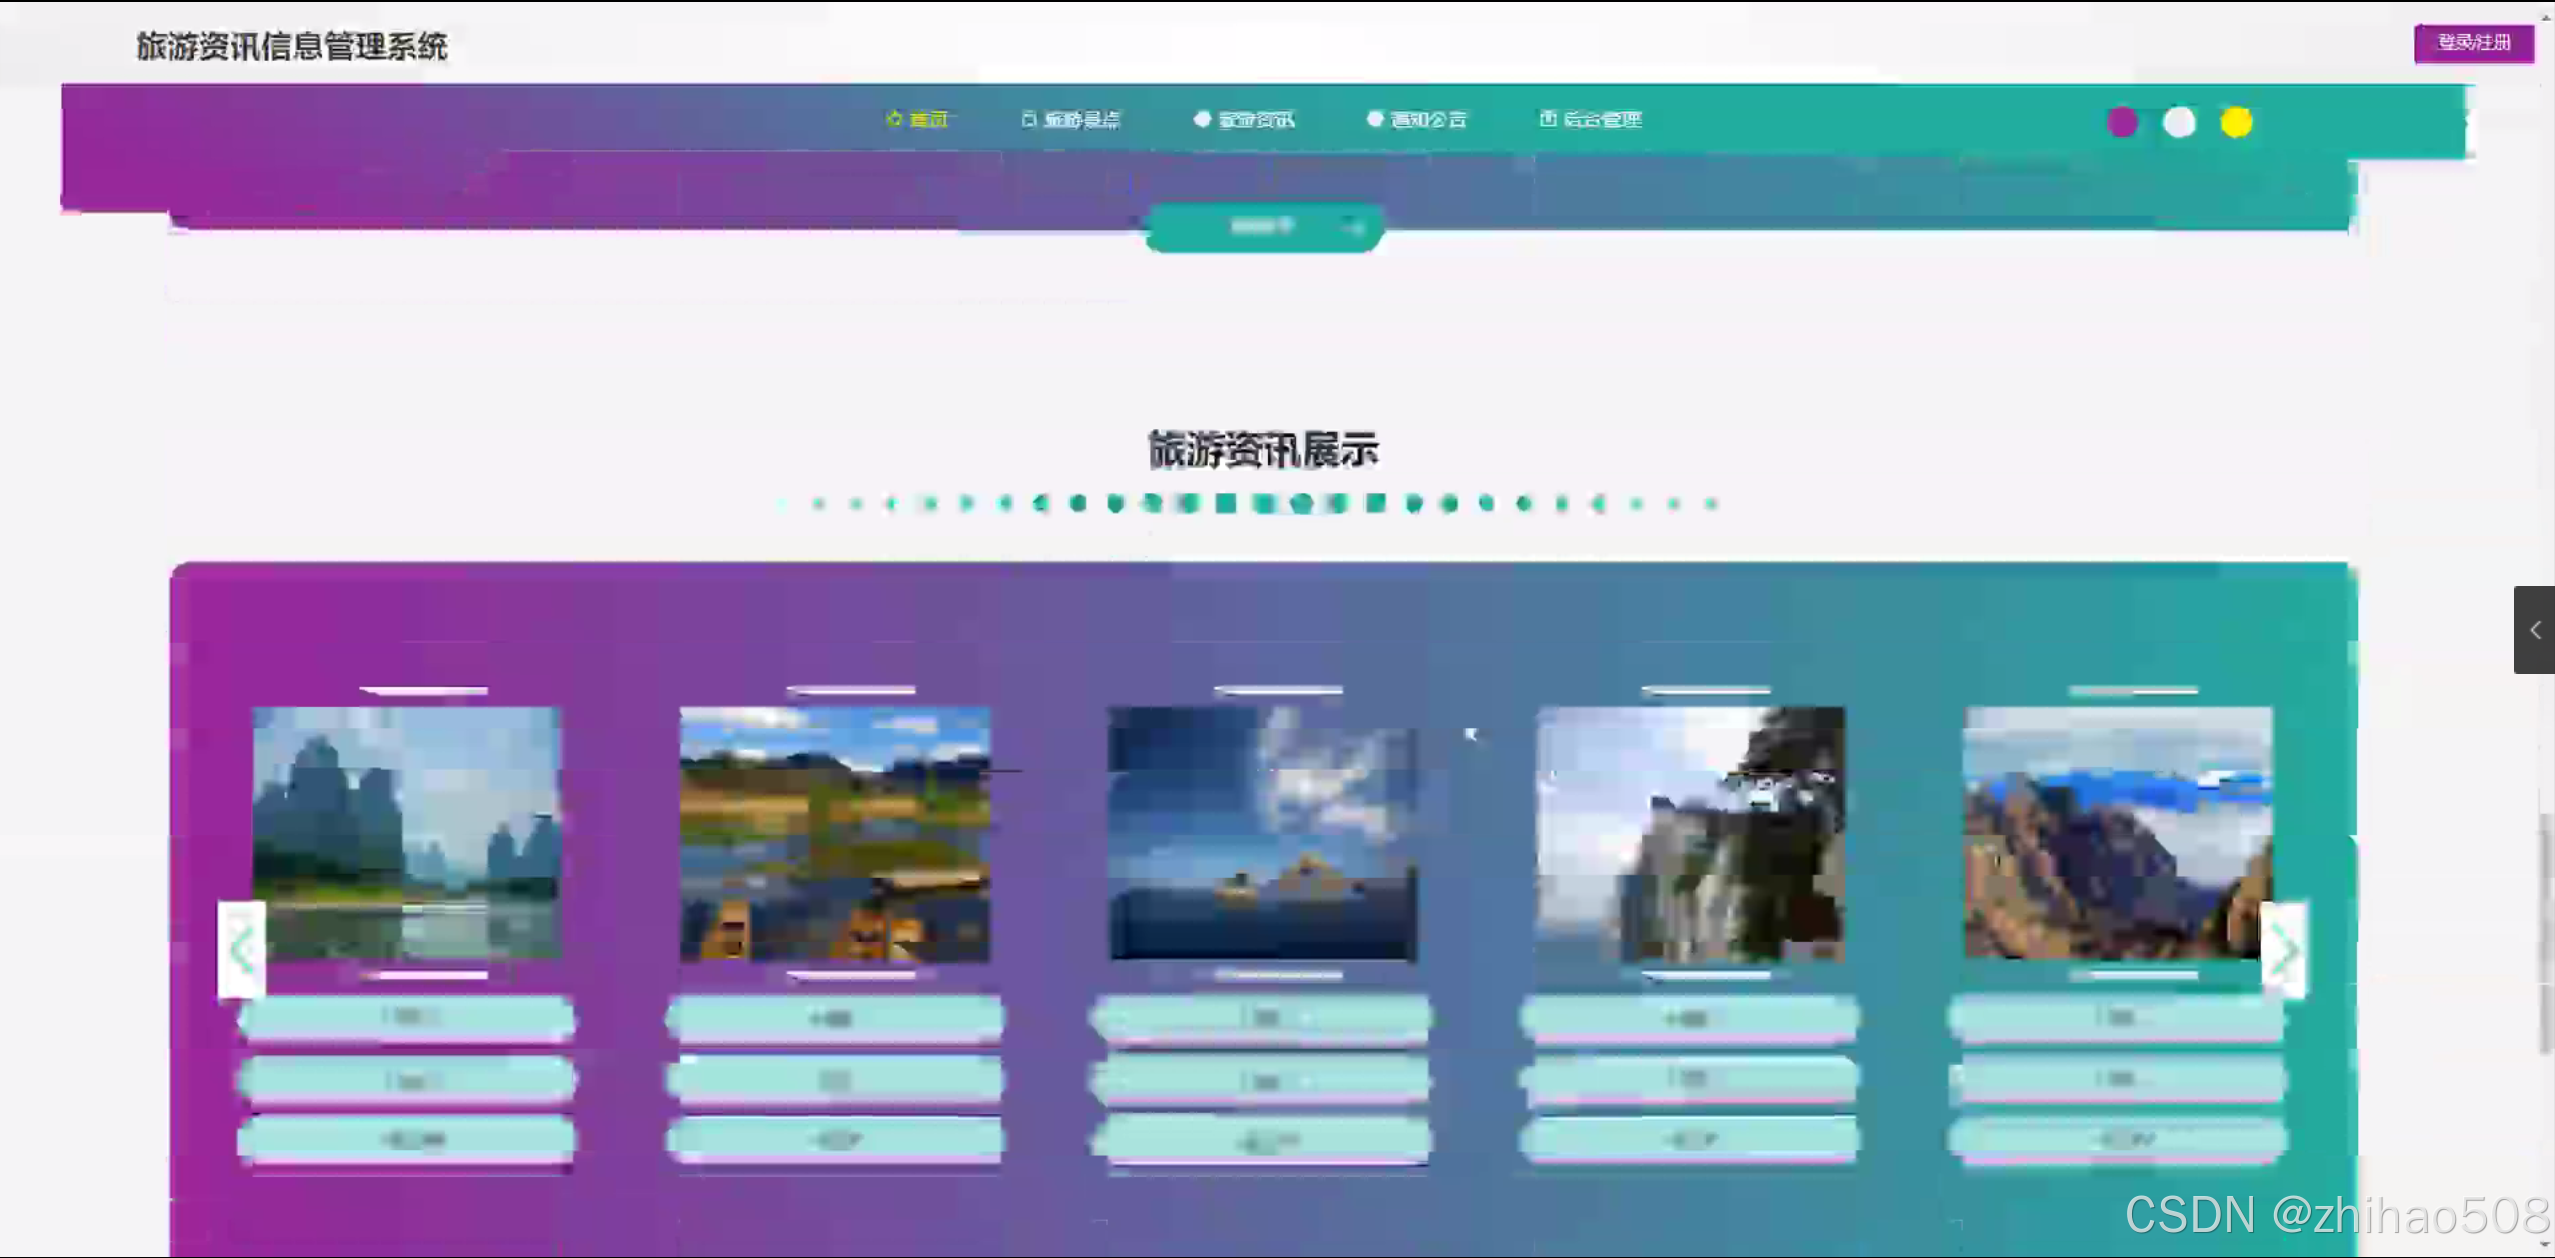2555x1258 pixels.
Task: Open the 通知公告 nav menu item
Action: (x=1427, y=119)
